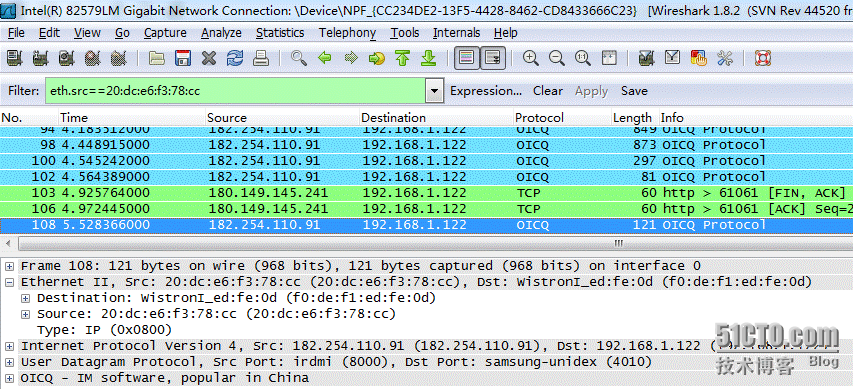Select packet 106 TCP ACK row
853x389 pixels.
coord(426,209)
